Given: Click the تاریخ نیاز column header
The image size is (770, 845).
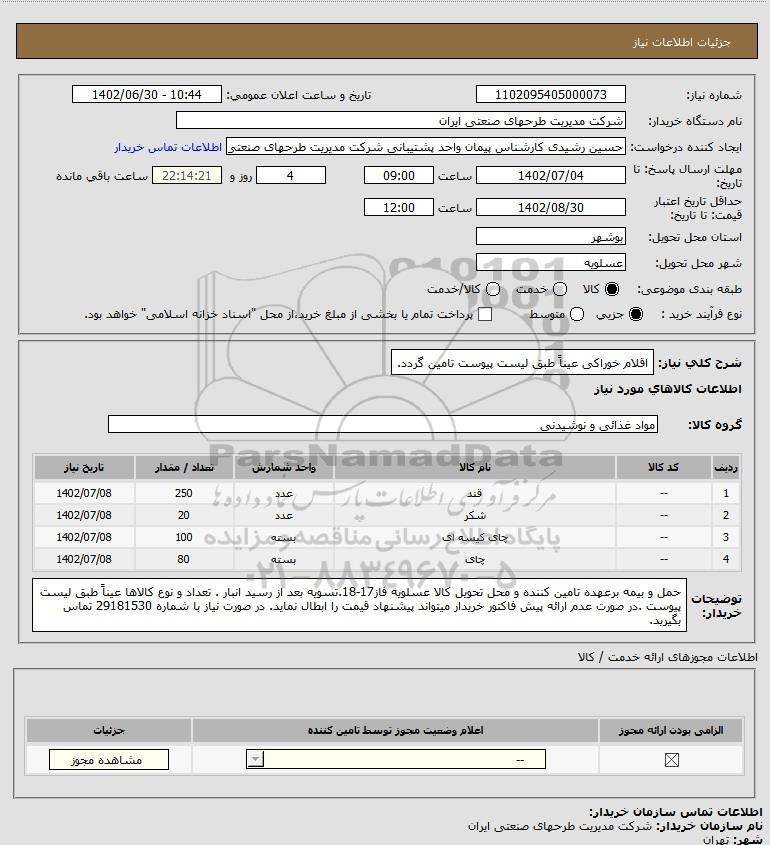Looking at the screenshot, I should point(84,468).
